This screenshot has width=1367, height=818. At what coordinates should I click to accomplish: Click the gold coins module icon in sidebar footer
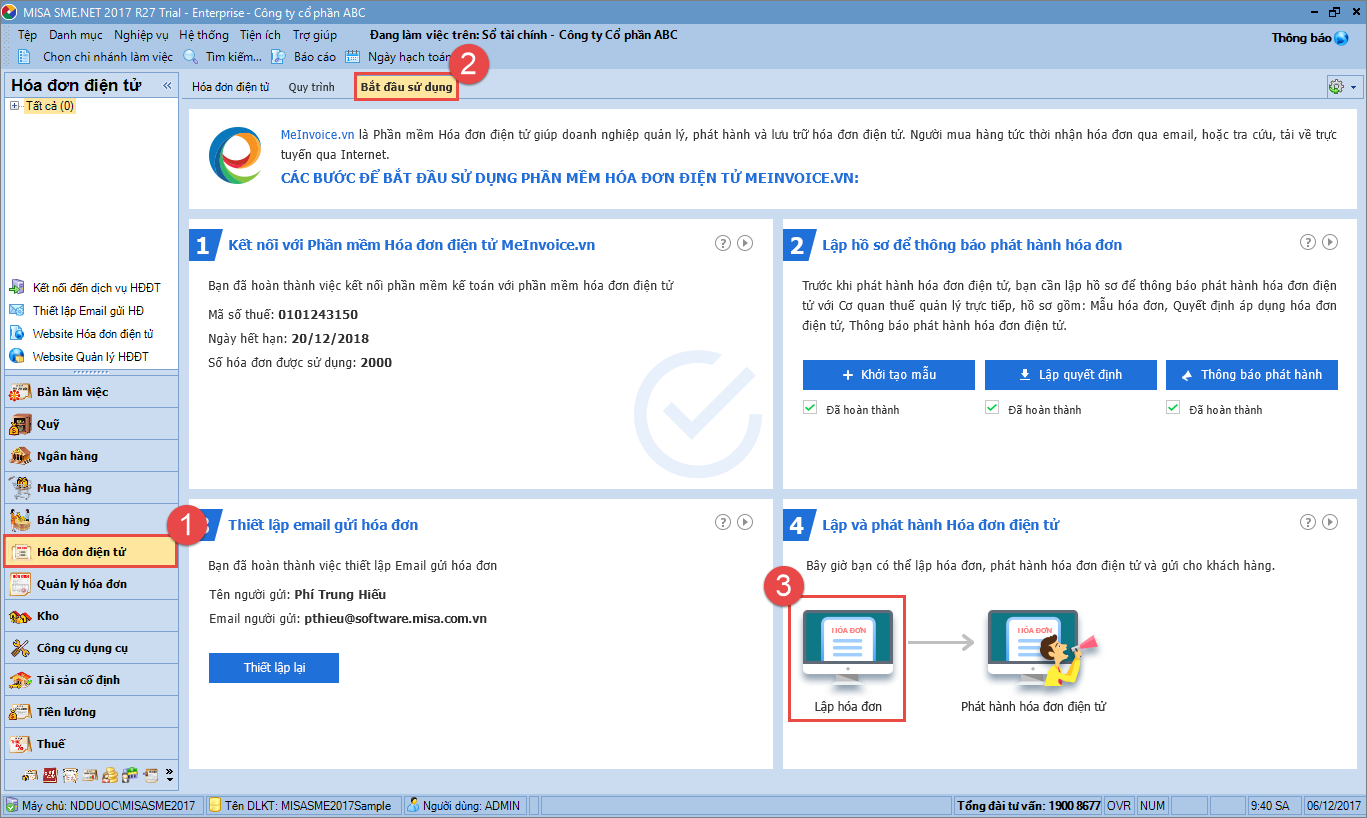coord(110,774)
